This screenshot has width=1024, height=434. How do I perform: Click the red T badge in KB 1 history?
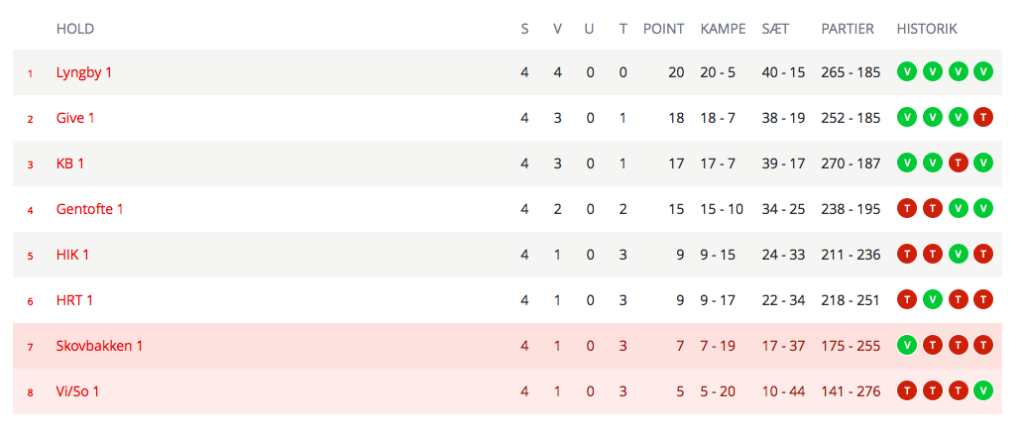pyautogui.click(x=957, y=163)
